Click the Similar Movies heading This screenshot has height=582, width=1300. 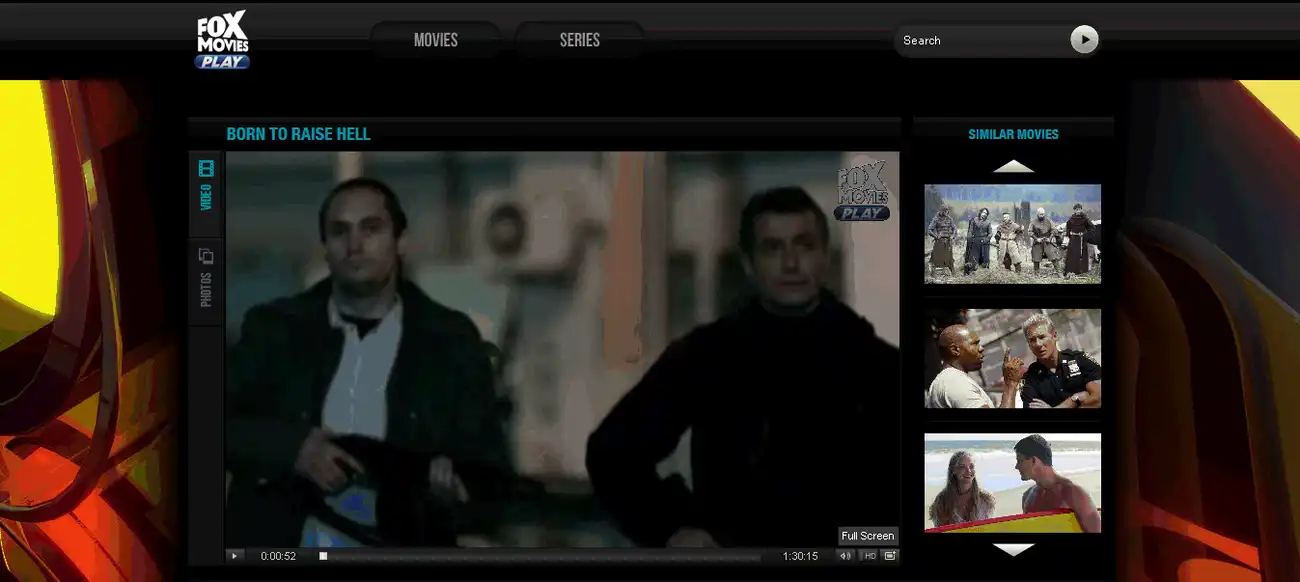click(1013, 134)
